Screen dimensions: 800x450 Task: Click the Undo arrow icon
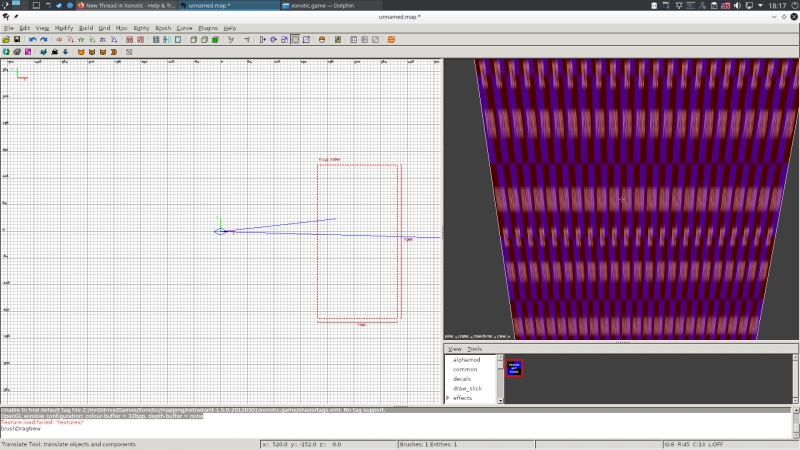(x=32, y=40)
